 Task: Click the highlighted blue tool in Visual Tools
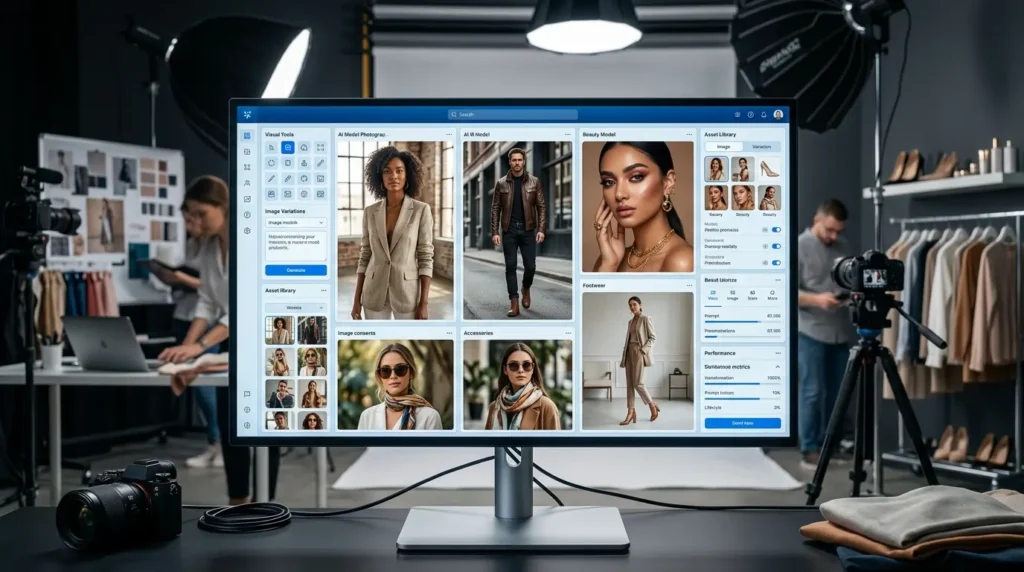coord(287,148)
